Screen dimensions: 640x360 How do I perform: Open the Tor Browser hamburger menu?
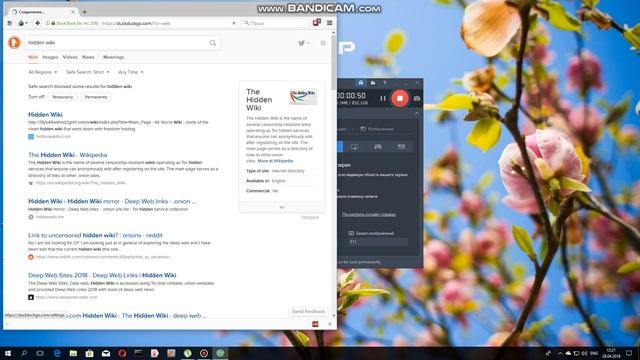pyautogui.click(x=329, y=23)
